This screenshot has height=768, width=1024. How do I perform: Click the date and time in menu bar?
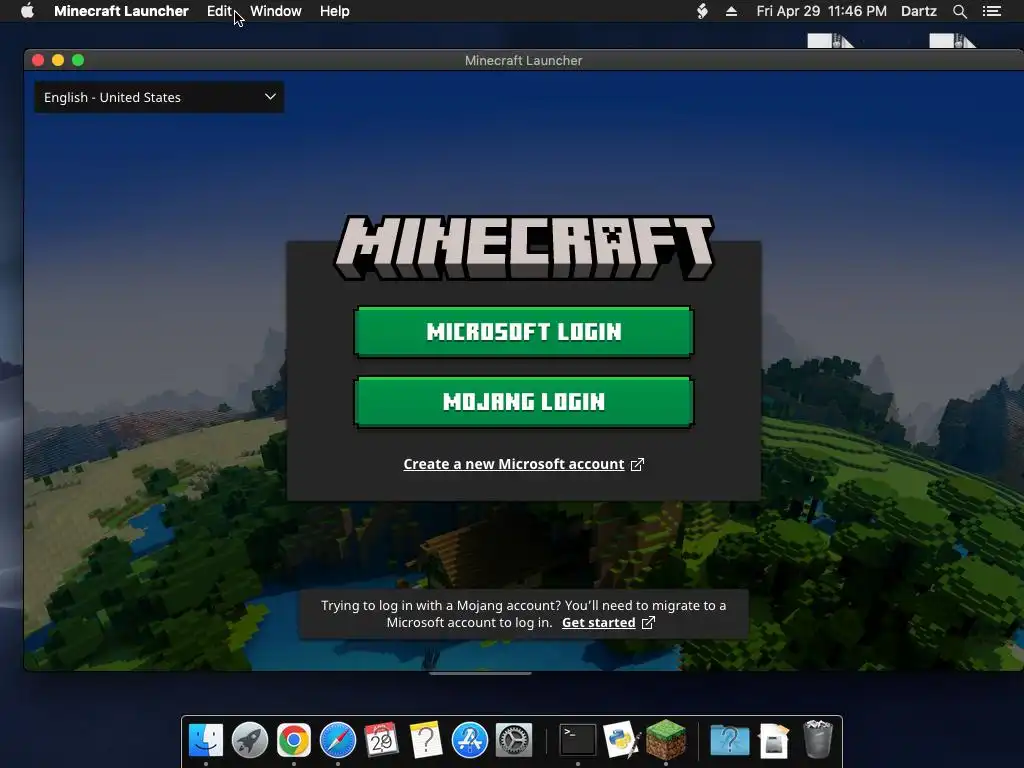coord(822,11)
